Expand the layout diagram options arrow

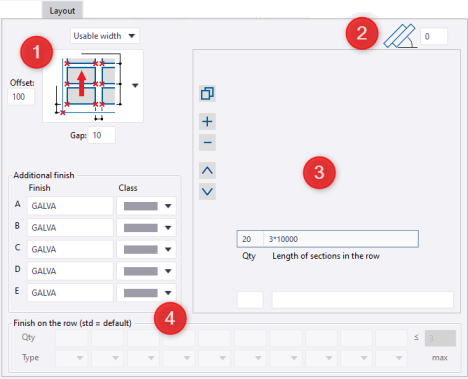tap(135, 86)
